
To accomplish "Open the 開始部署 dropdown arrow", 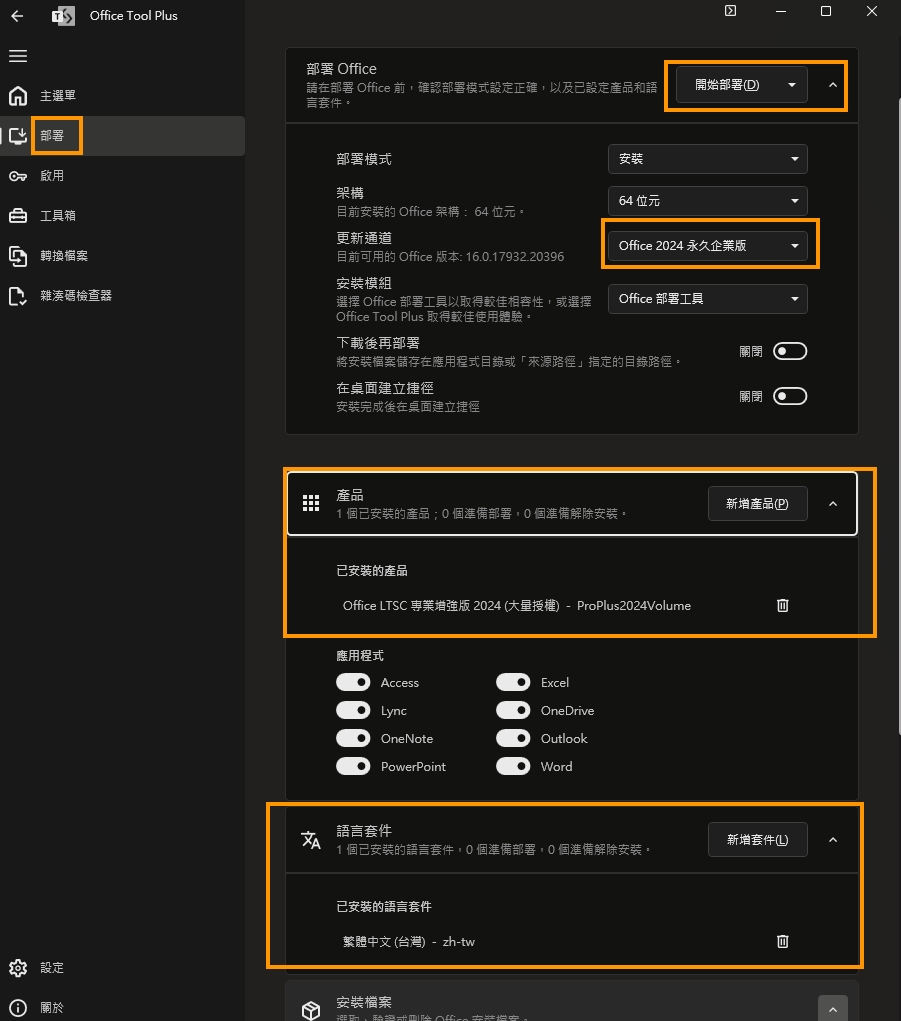I will [x=792, y=85].
